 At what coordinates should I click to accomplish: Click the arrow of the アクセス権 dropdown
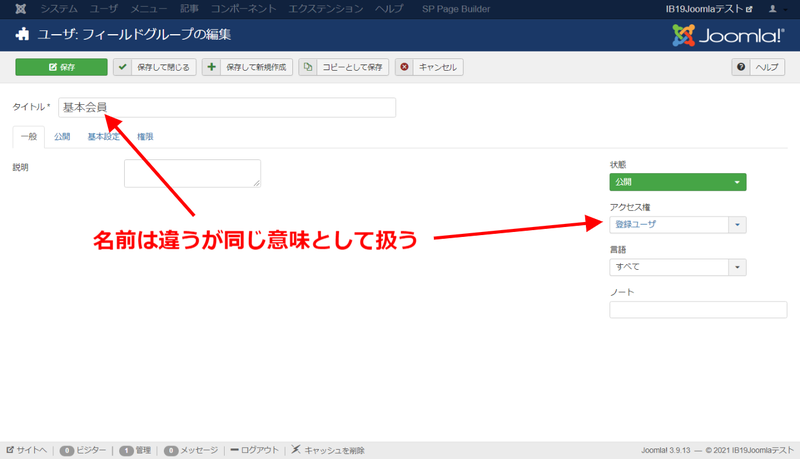(x=737, y=224)
